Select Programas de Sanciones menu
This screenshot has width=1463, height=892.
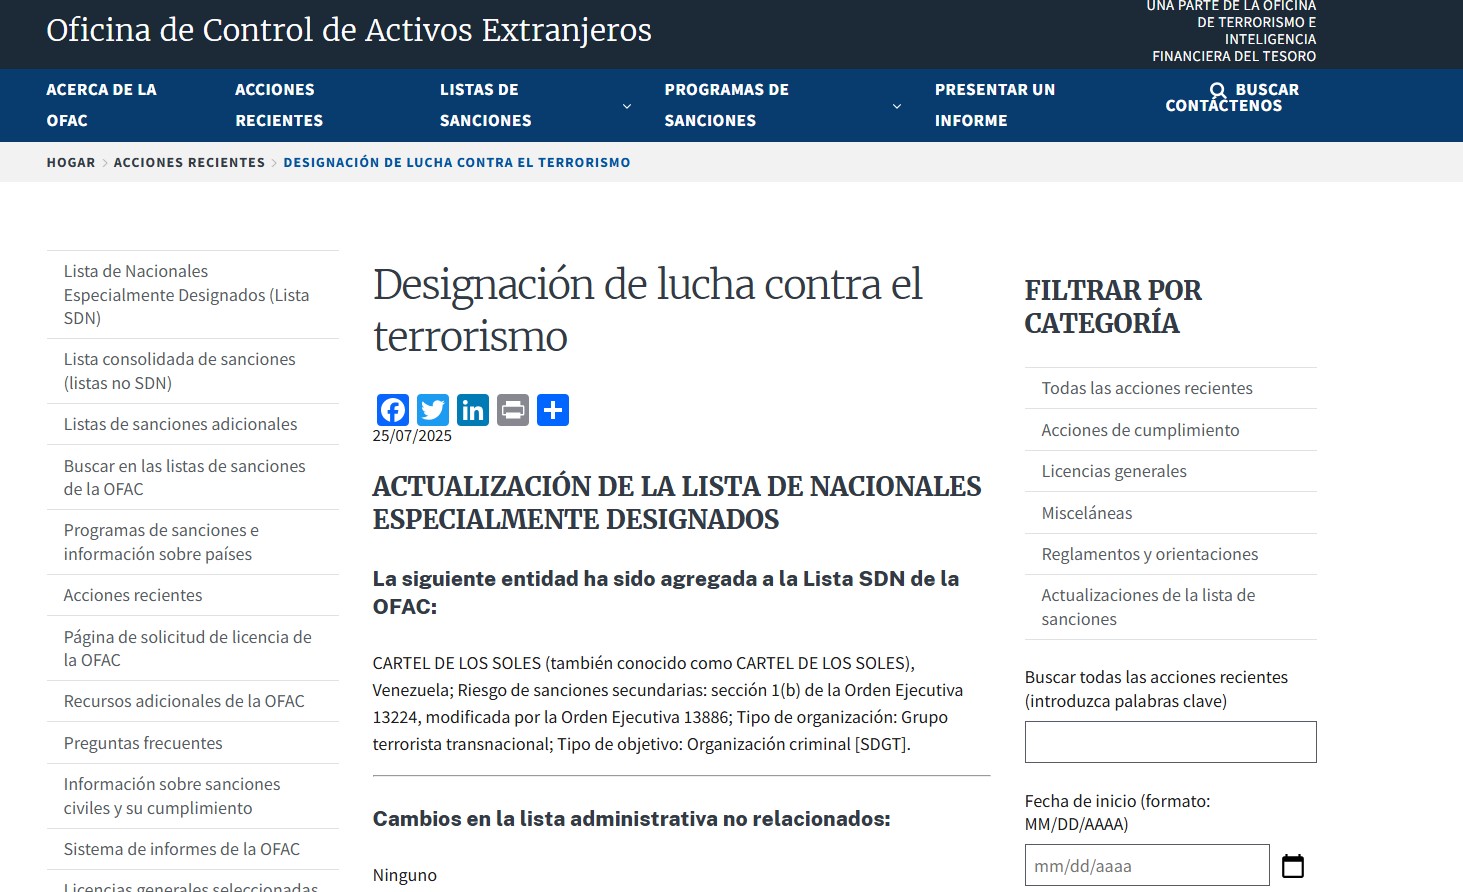[726, 105]
